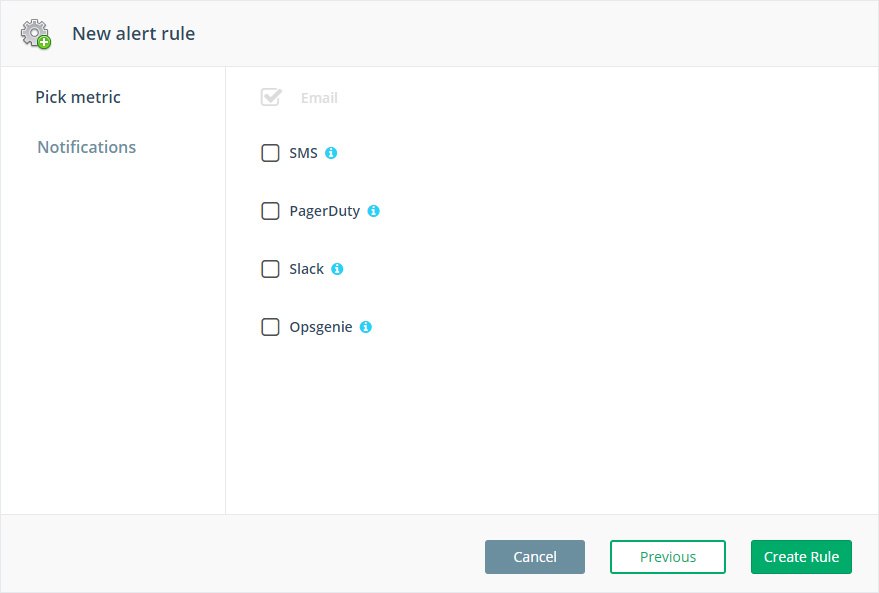Enable the SMS notification checkbox
879x593 pixels.
(270, 153)
